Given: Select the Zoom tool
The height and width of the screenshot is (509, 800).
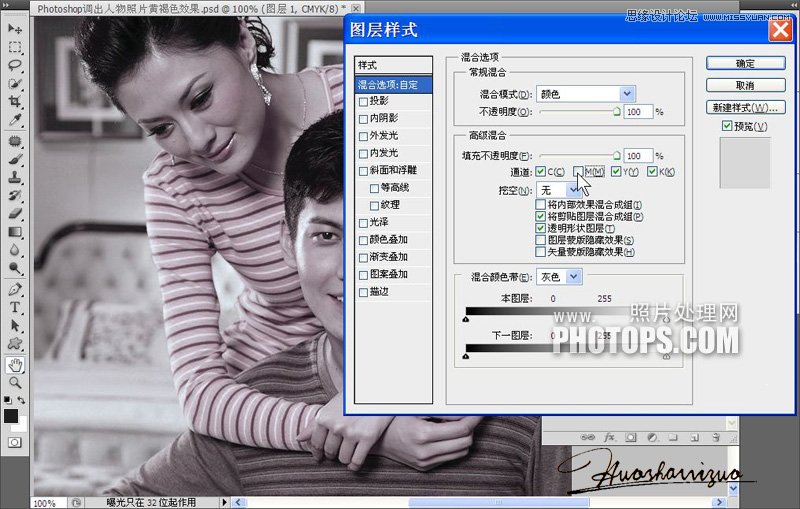Looking at the screenshot, I should [x=15, y=383].
